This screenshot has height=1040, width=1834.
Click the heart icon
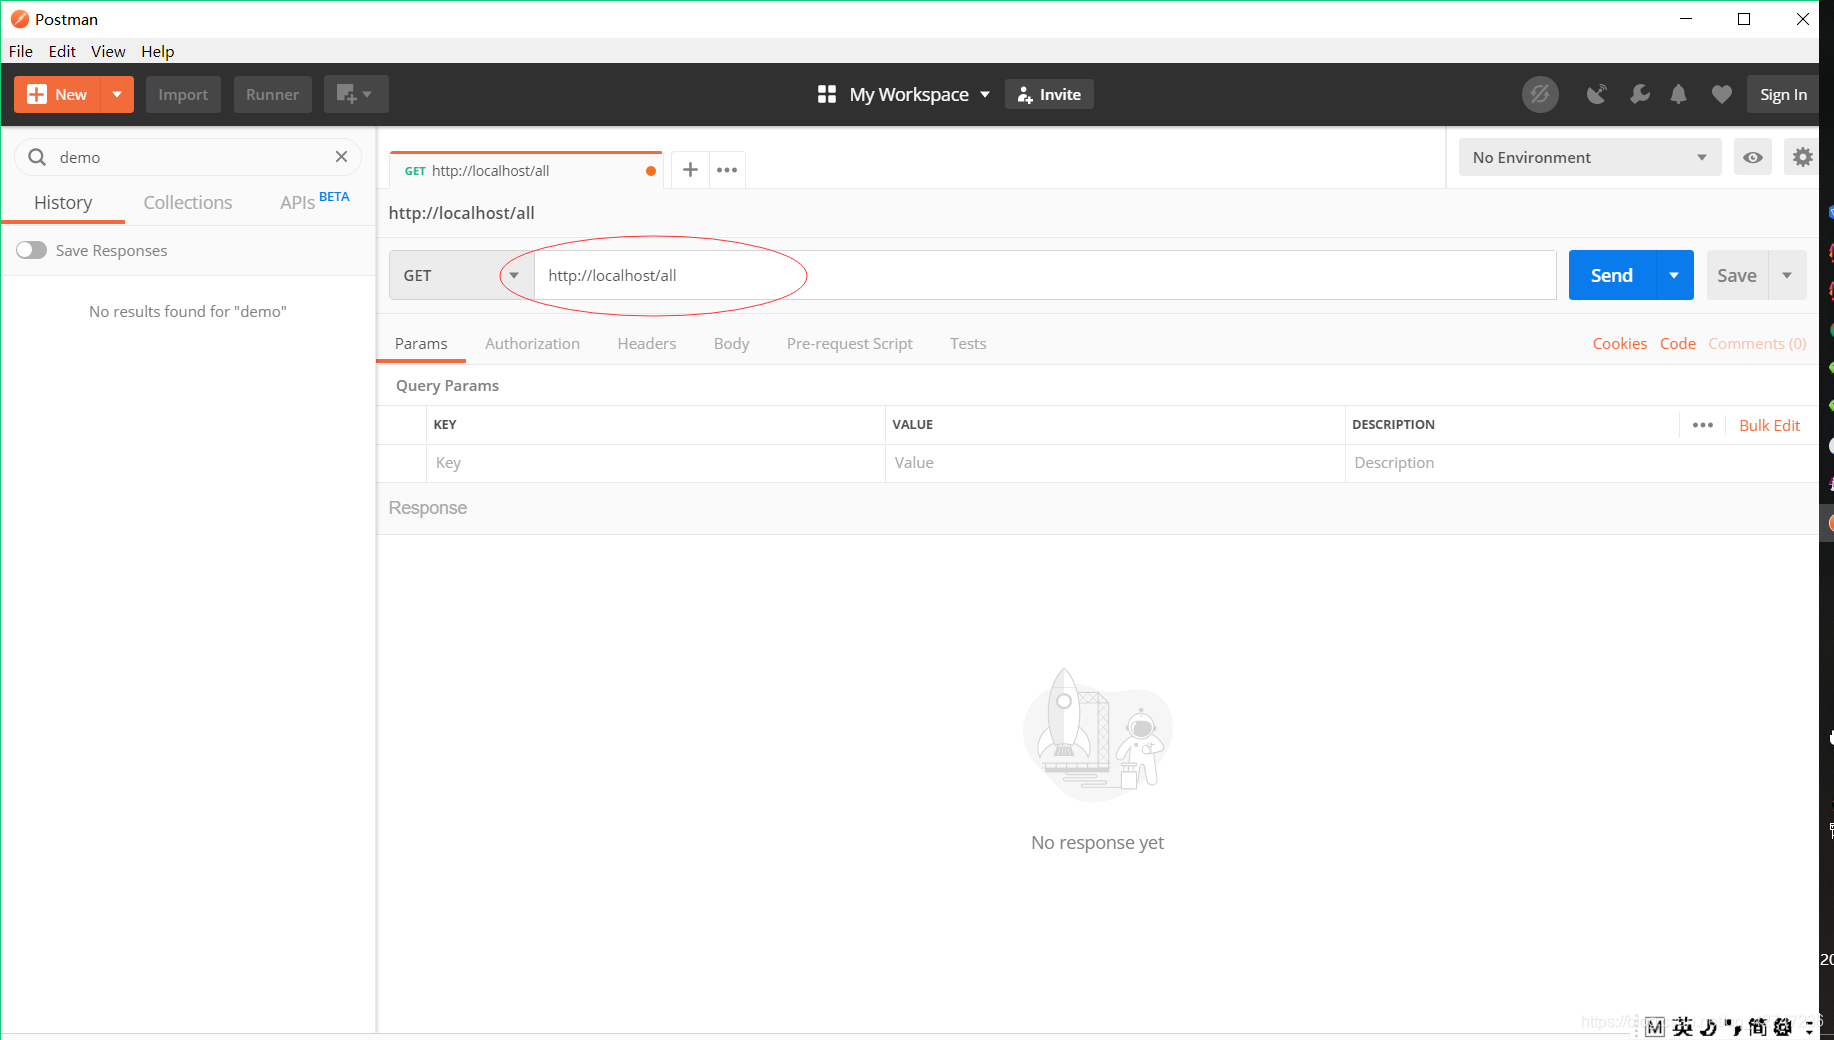(1721, 94)
